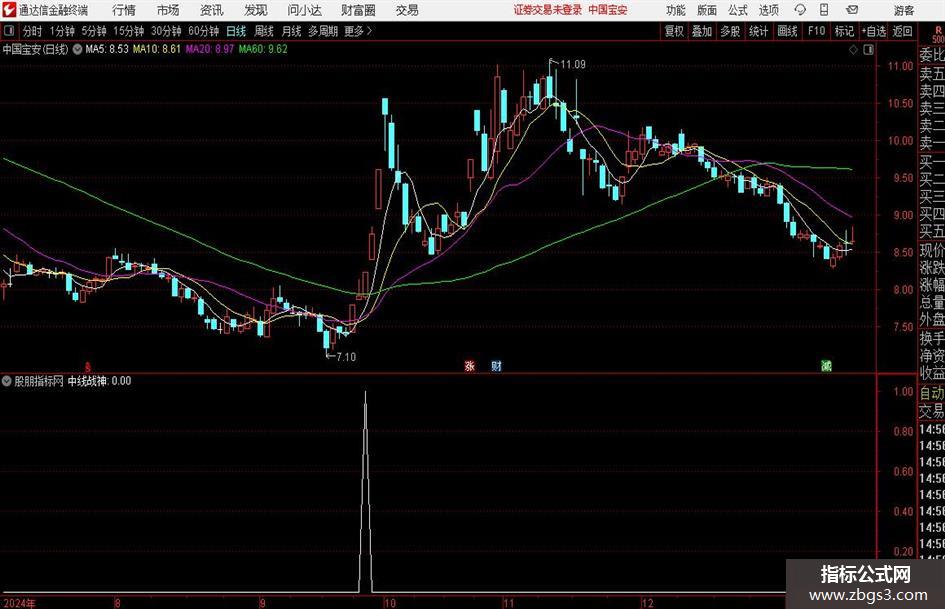This screenshot has height=609, width=945.
Task: Open the 版面 menu
Action: pyautogui.click(x=706, y=10)
